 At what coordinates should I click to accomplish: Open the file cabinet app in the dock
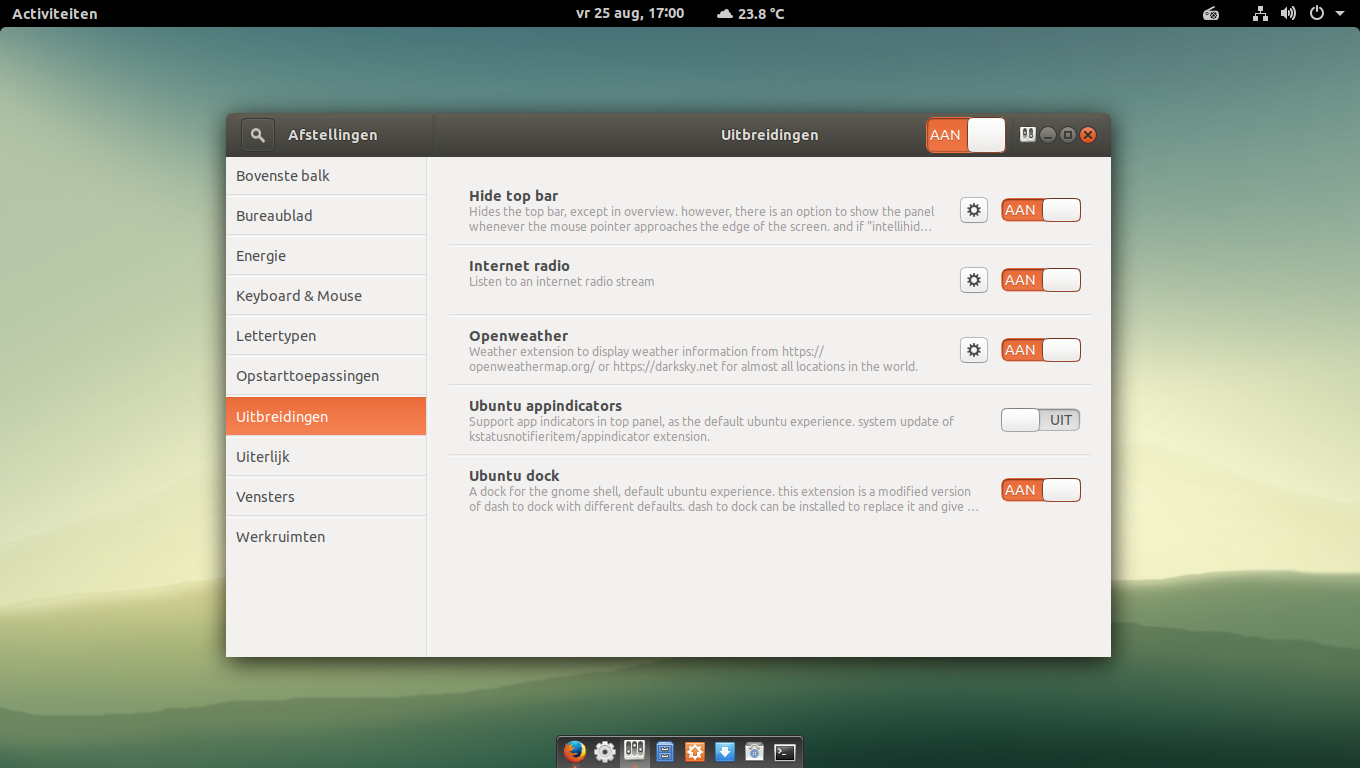[665, 752]
